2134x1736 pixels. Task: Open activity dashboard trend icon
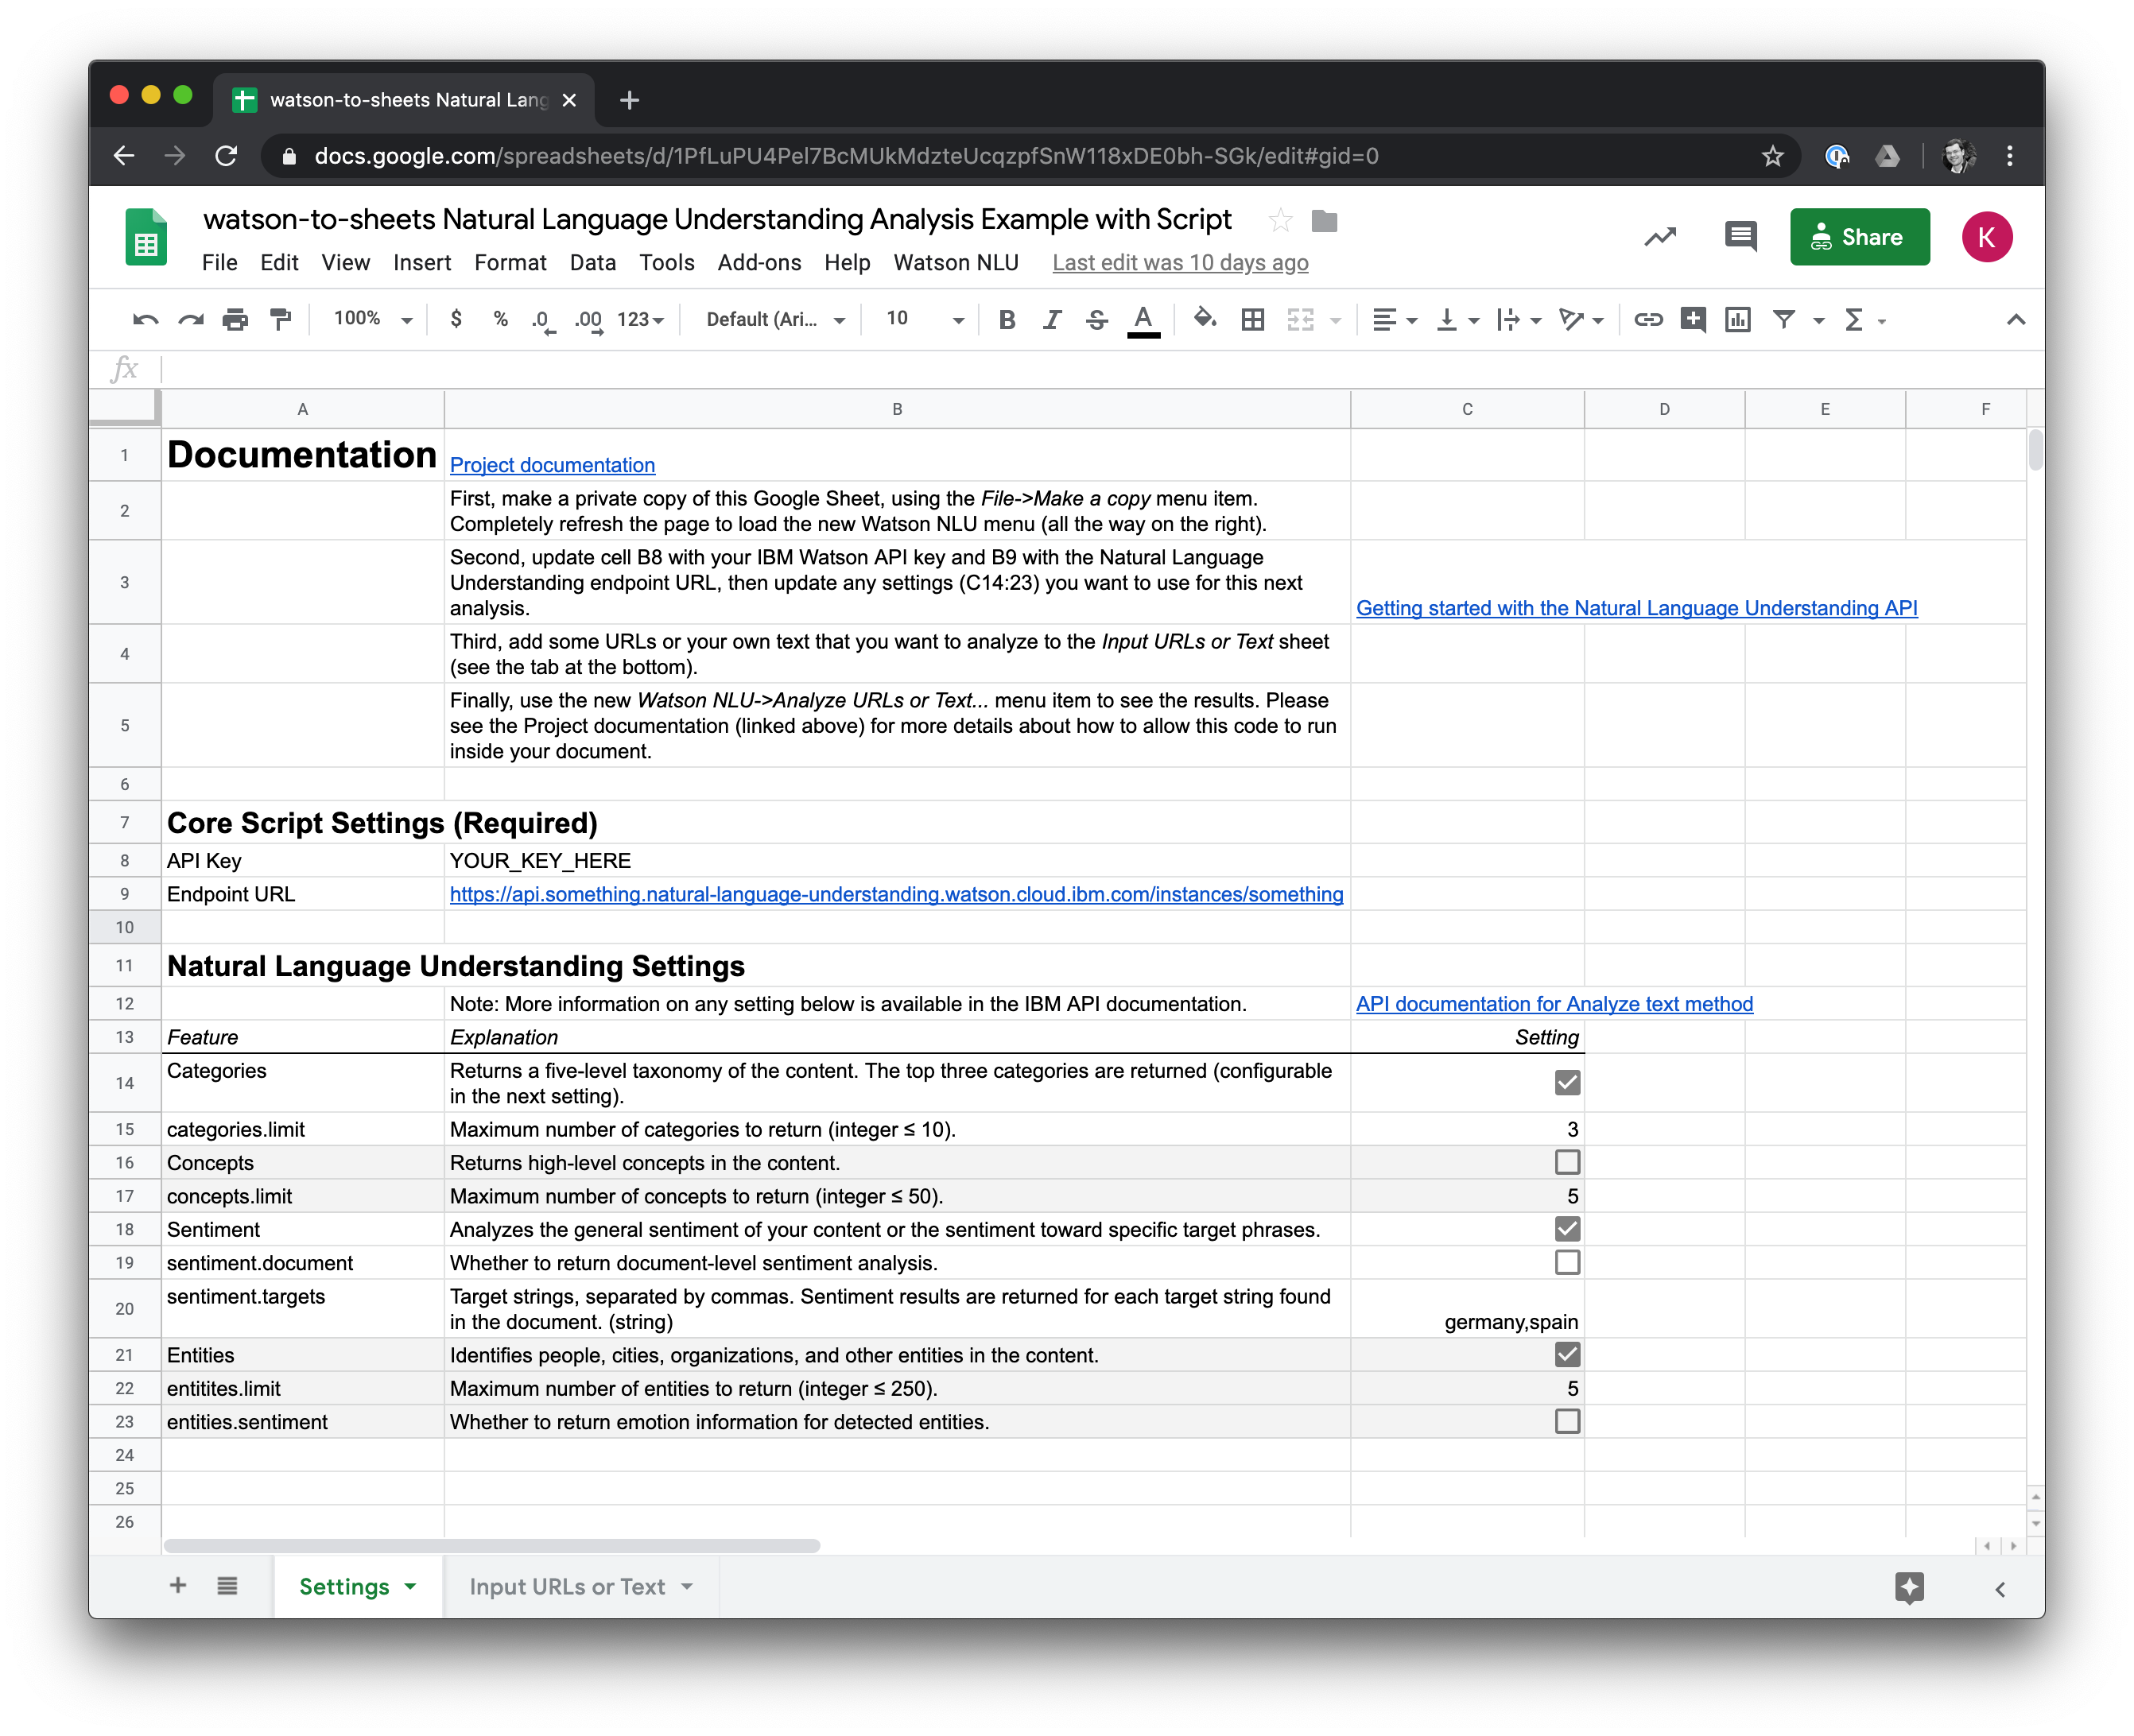click(x=1660, y=237)
